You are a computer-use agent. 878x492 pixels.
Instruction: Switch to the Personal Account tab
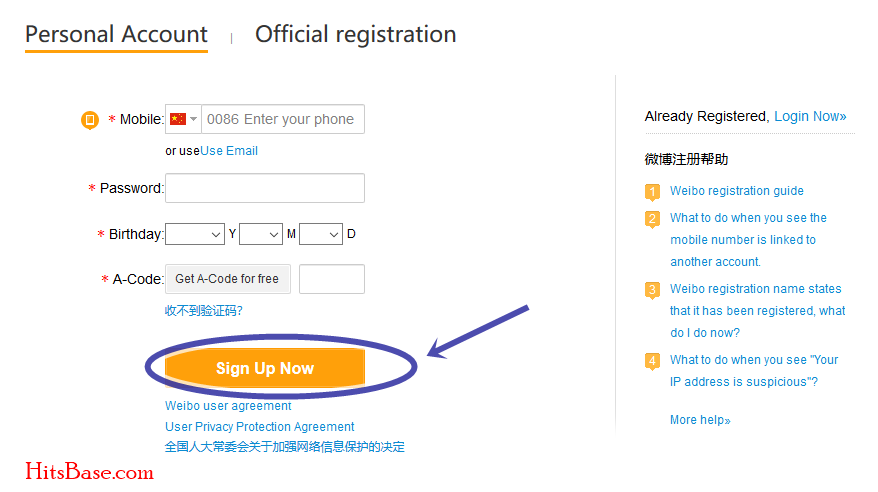pos(116,35)
